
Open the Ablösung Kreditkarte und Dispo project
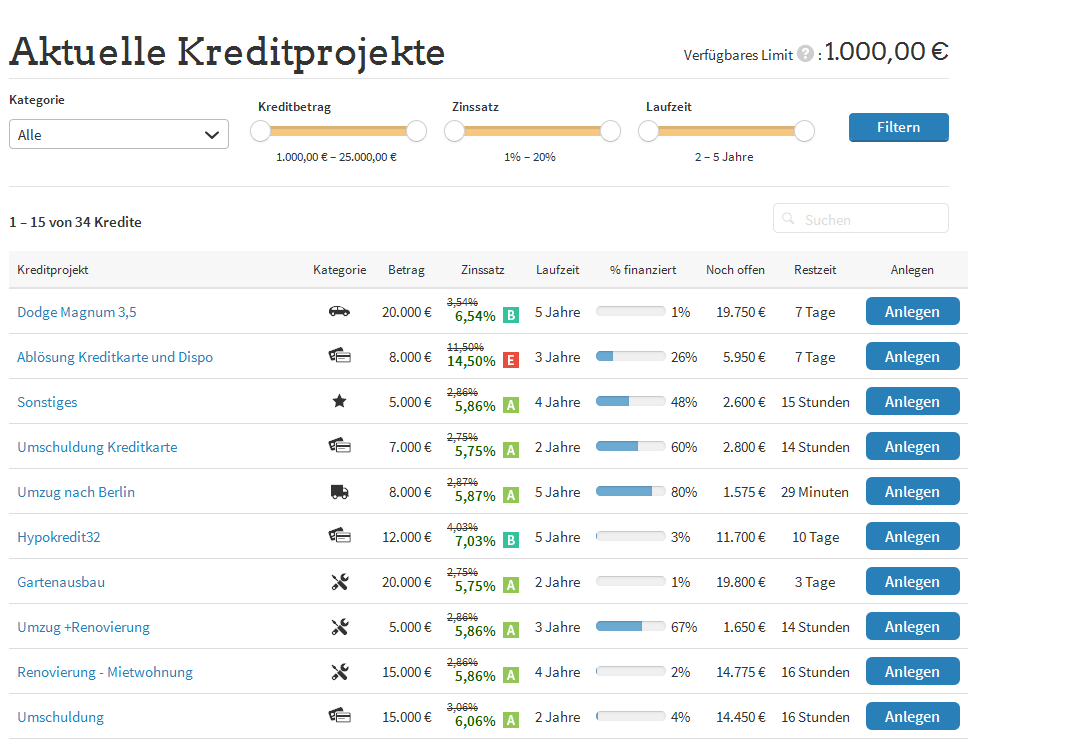[x=115, y=357]
